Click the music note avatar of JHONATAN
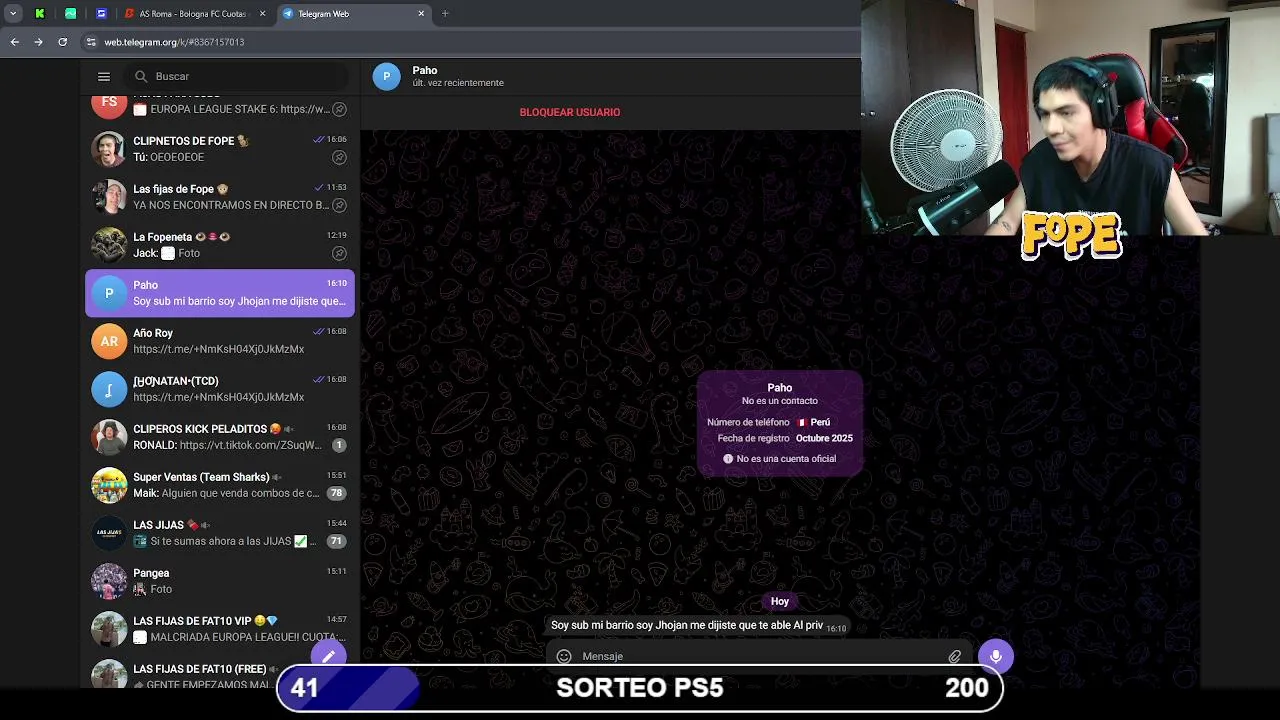This screenshot has width=1280, height=720. pyautogui.click(x=109, y=389)
